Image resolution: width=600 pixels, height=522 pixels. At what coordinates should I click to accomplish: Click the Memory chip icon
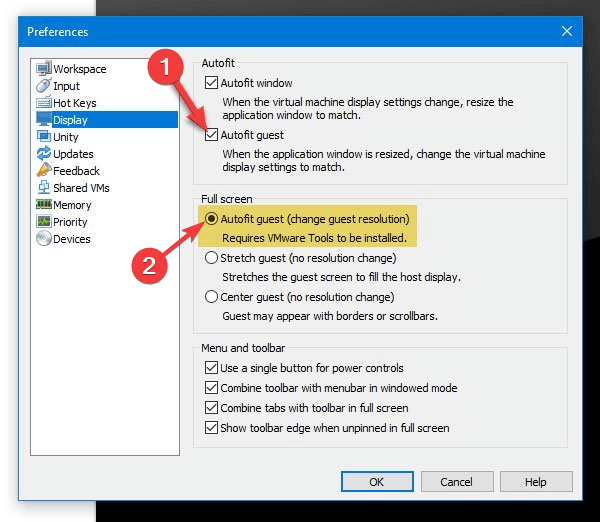(44, 204)
